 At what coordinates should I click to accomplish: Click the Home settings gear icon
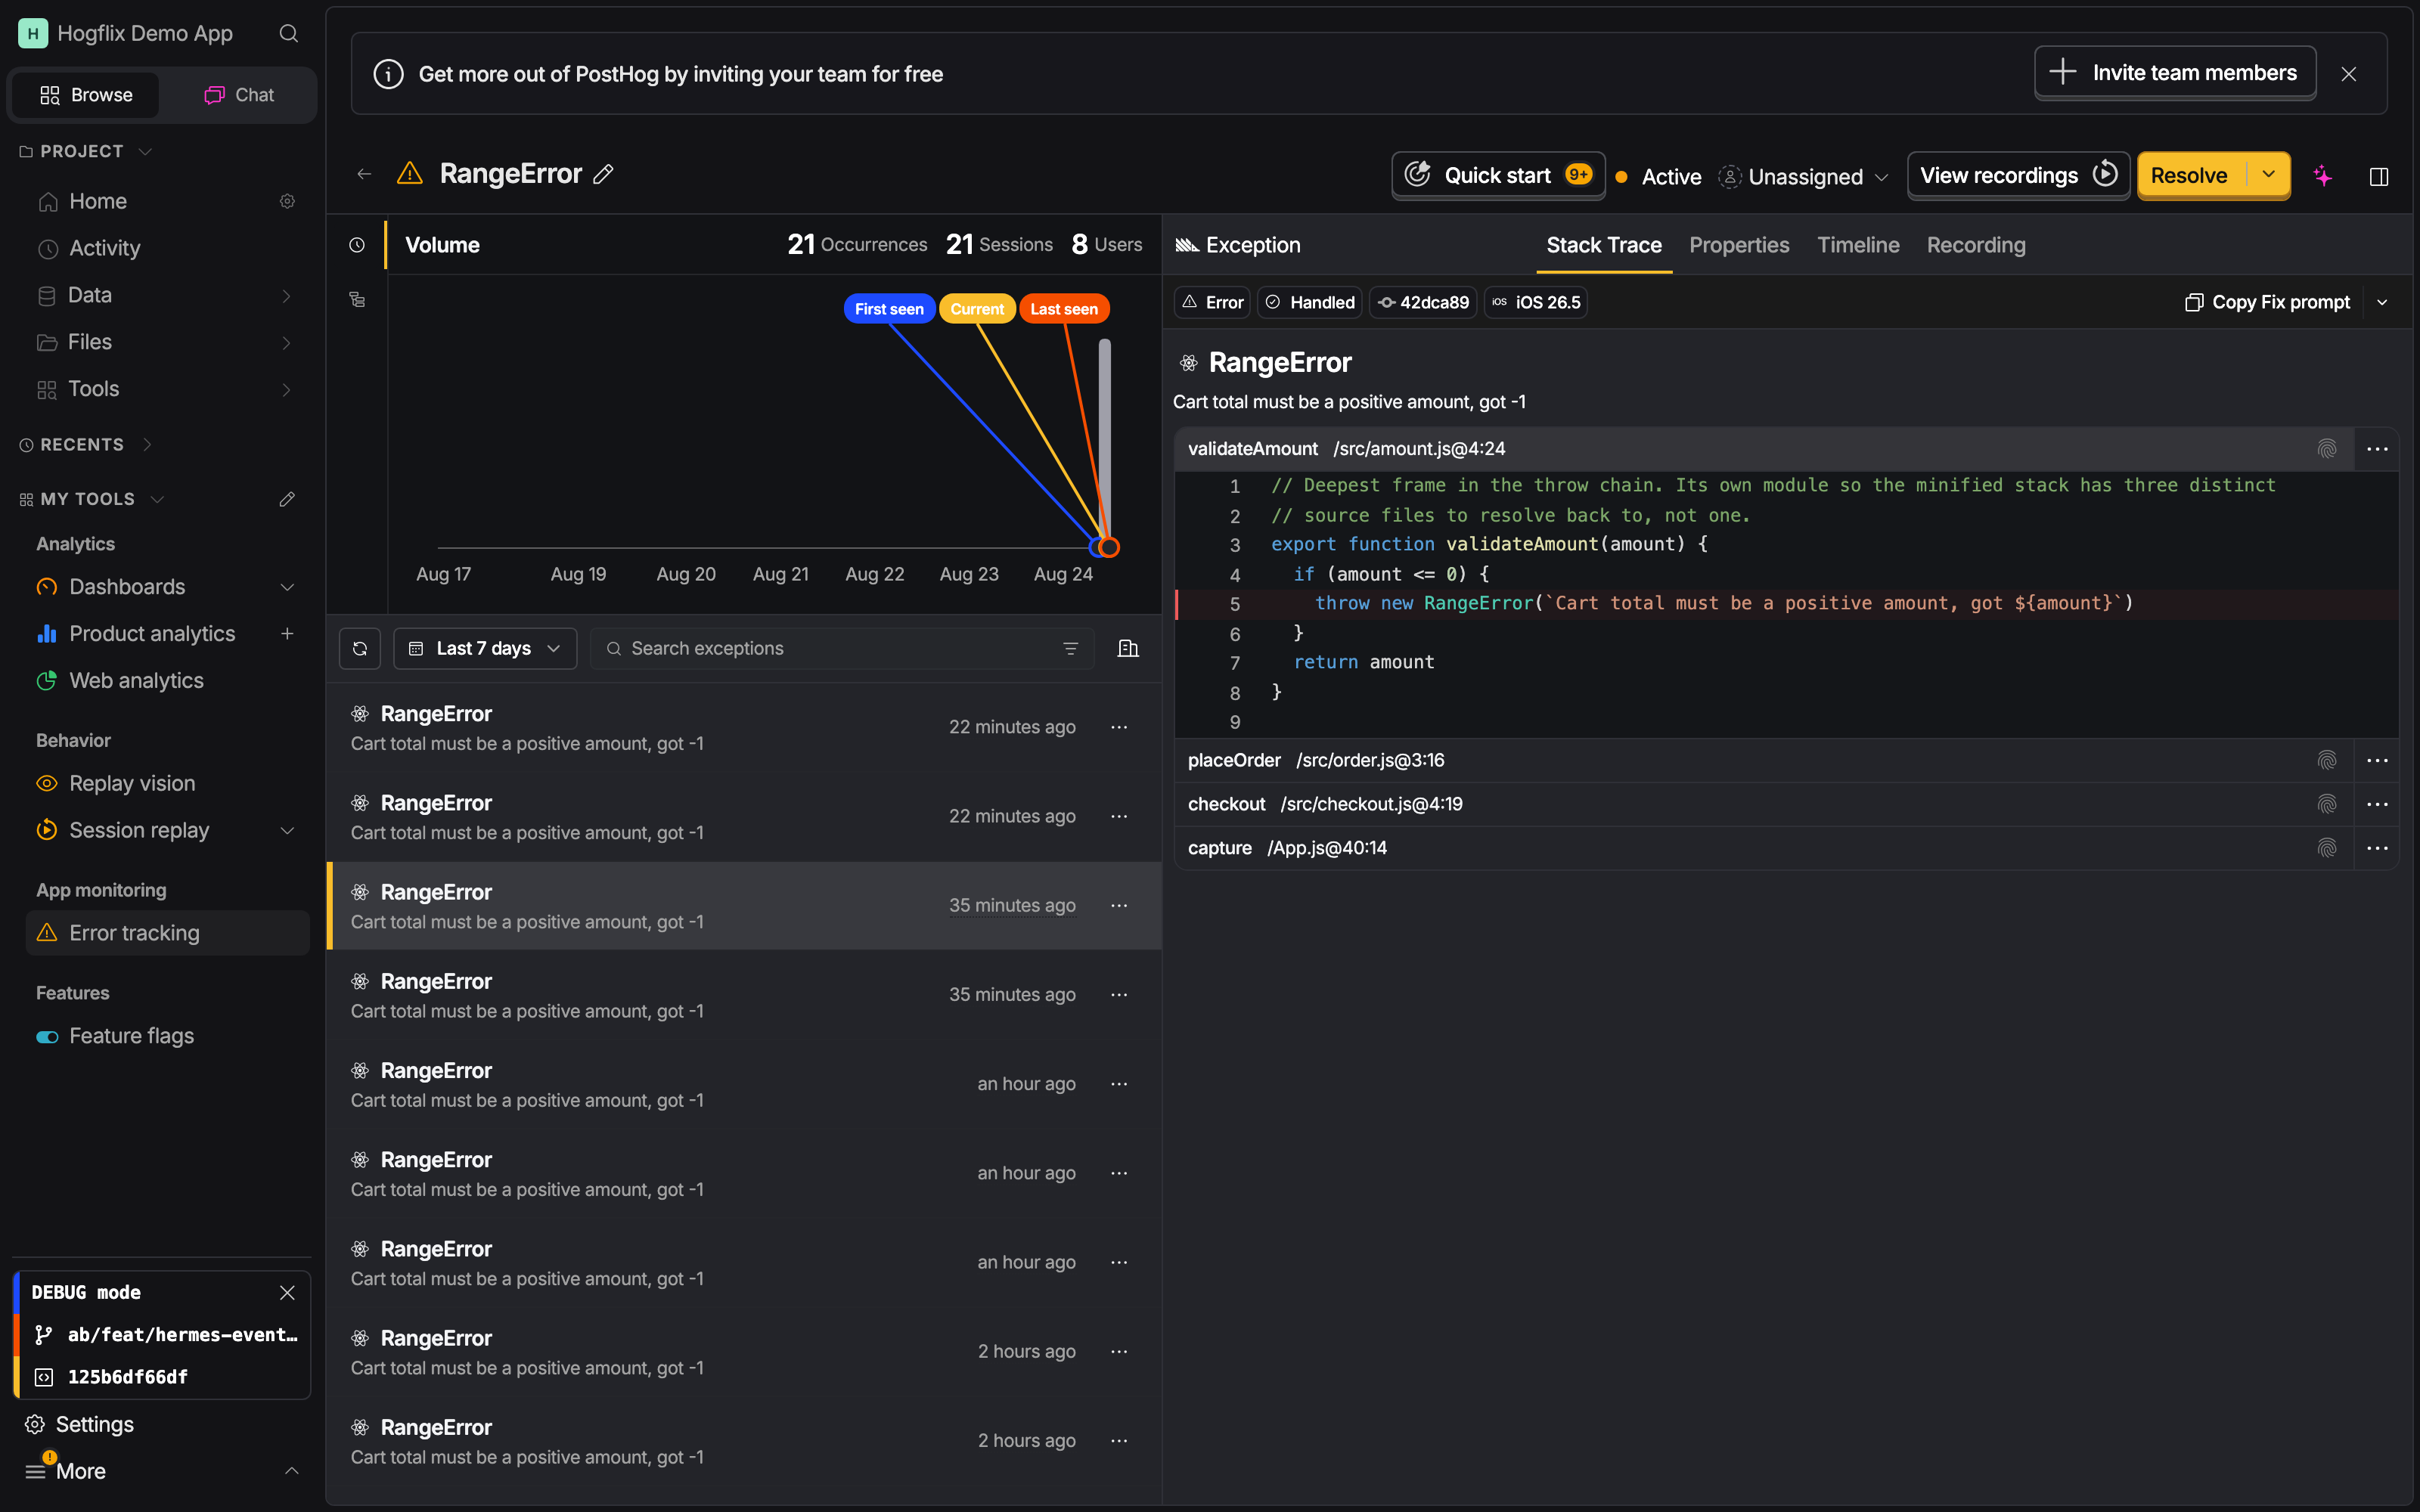pos(287,202)
